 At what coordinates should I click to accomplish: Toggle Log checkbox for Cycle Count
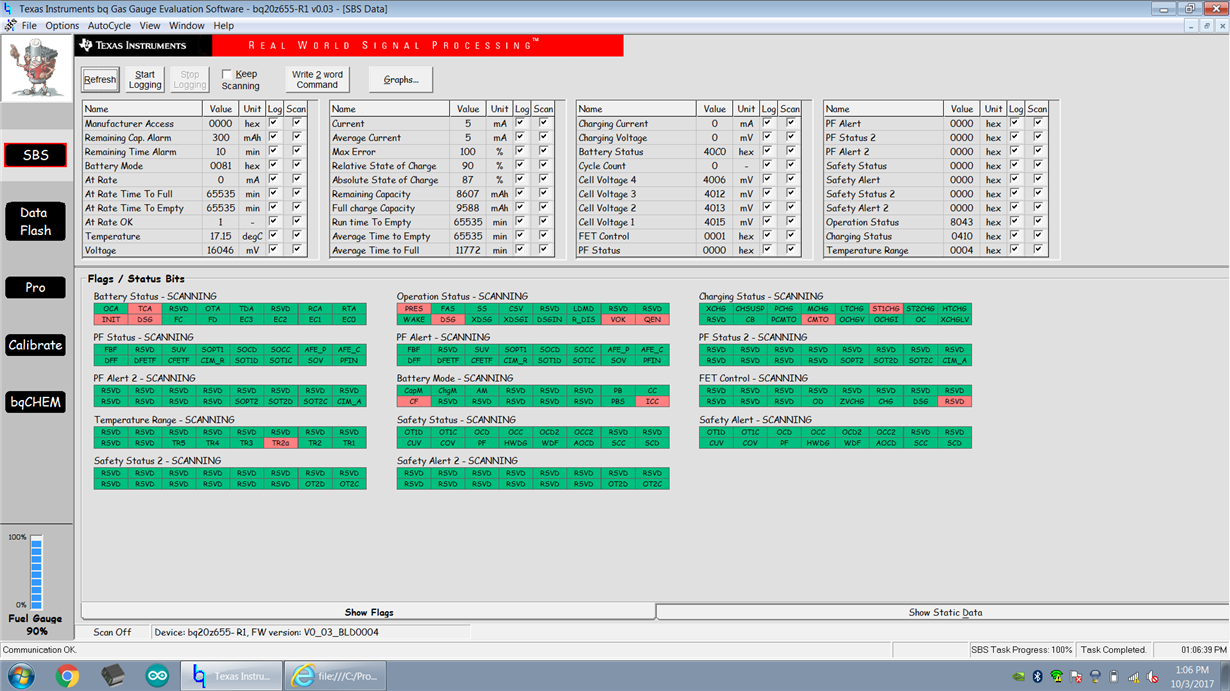768,165
